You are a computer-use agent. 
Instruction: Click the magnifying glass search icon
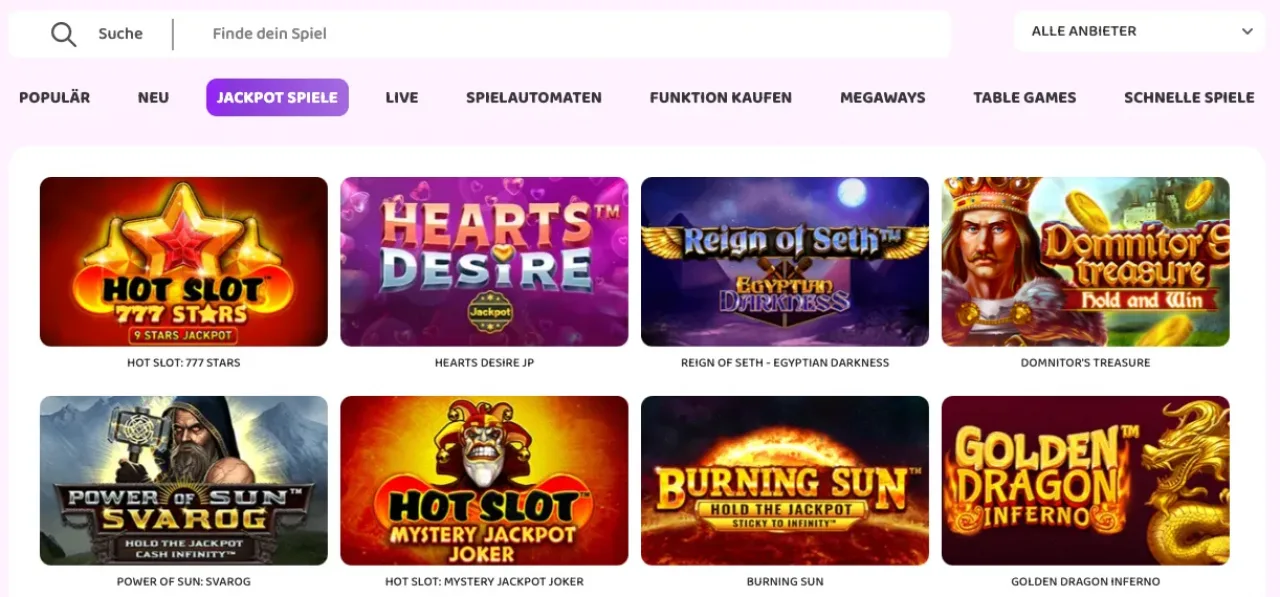64,34
